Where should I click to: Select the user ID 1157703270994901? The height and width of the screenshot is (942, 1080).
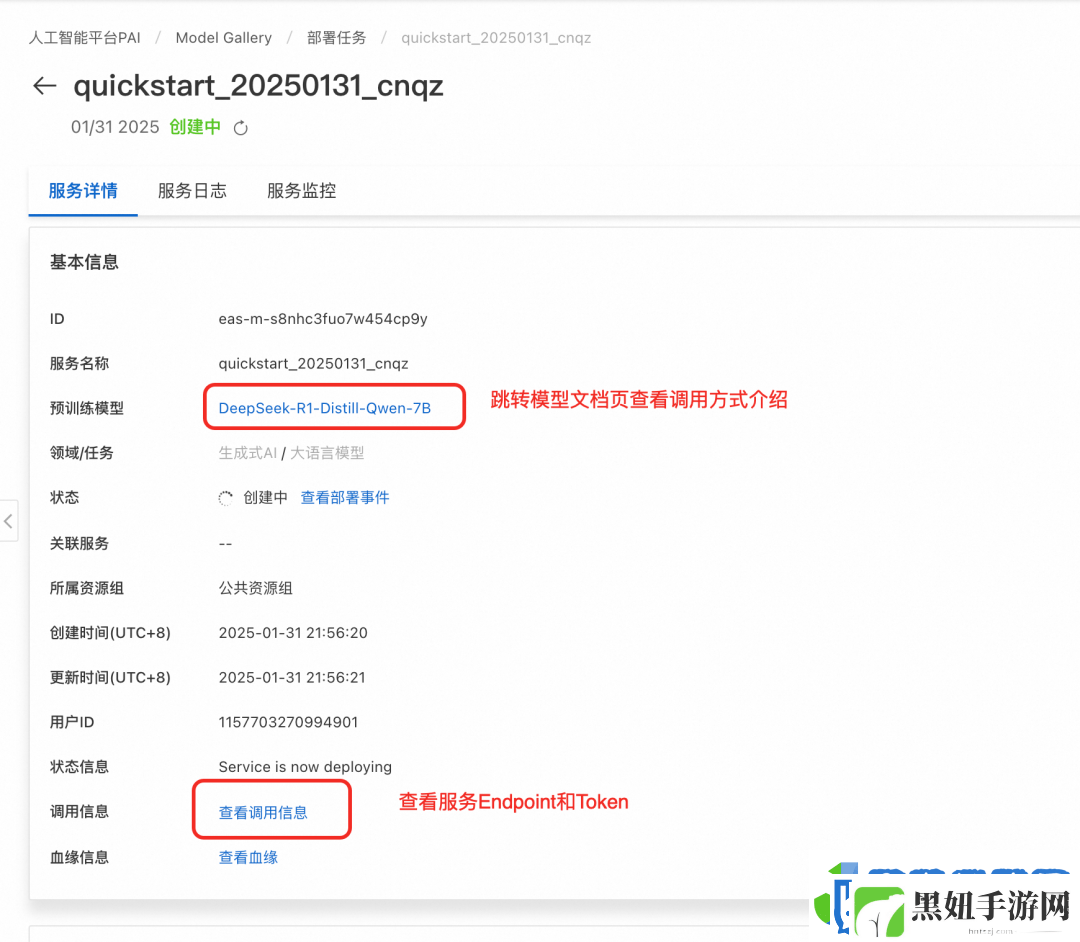(288, 722)
